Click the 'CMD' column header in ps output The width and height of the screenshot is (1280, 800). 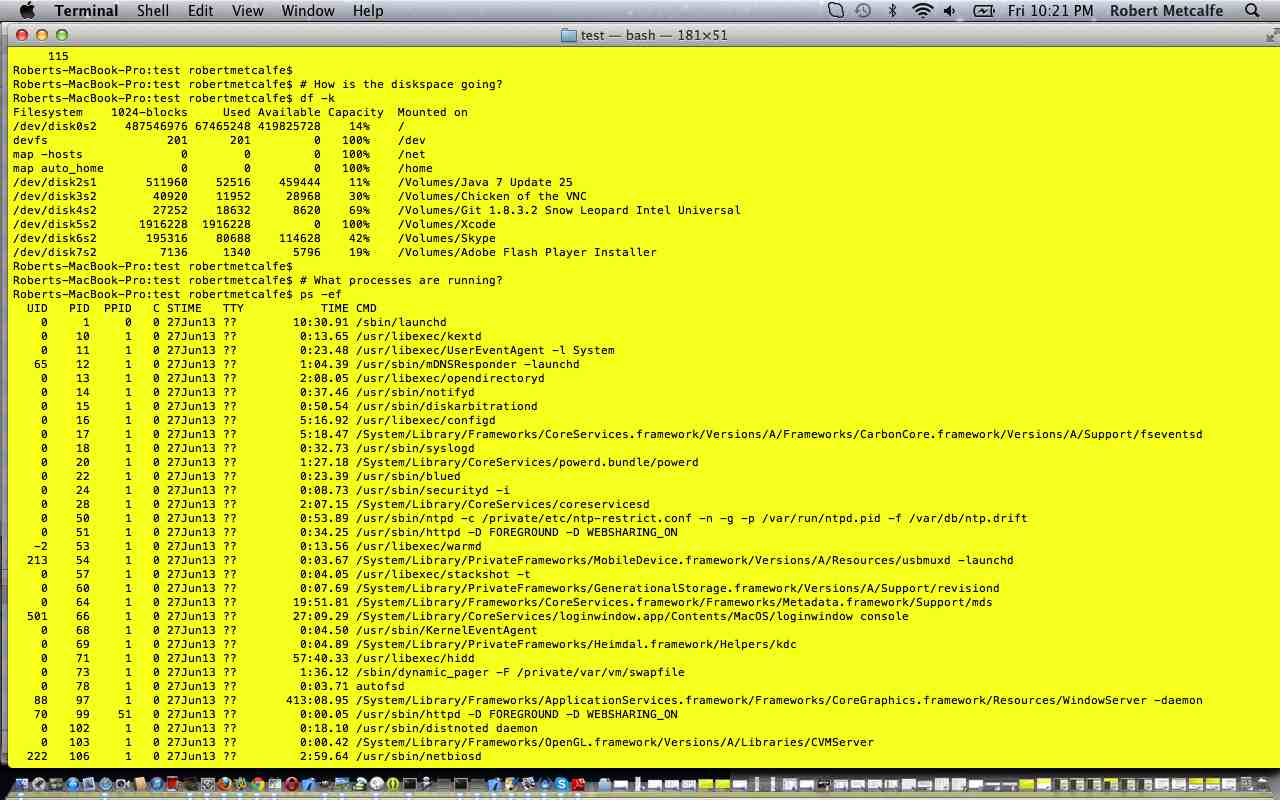(366, 308)
